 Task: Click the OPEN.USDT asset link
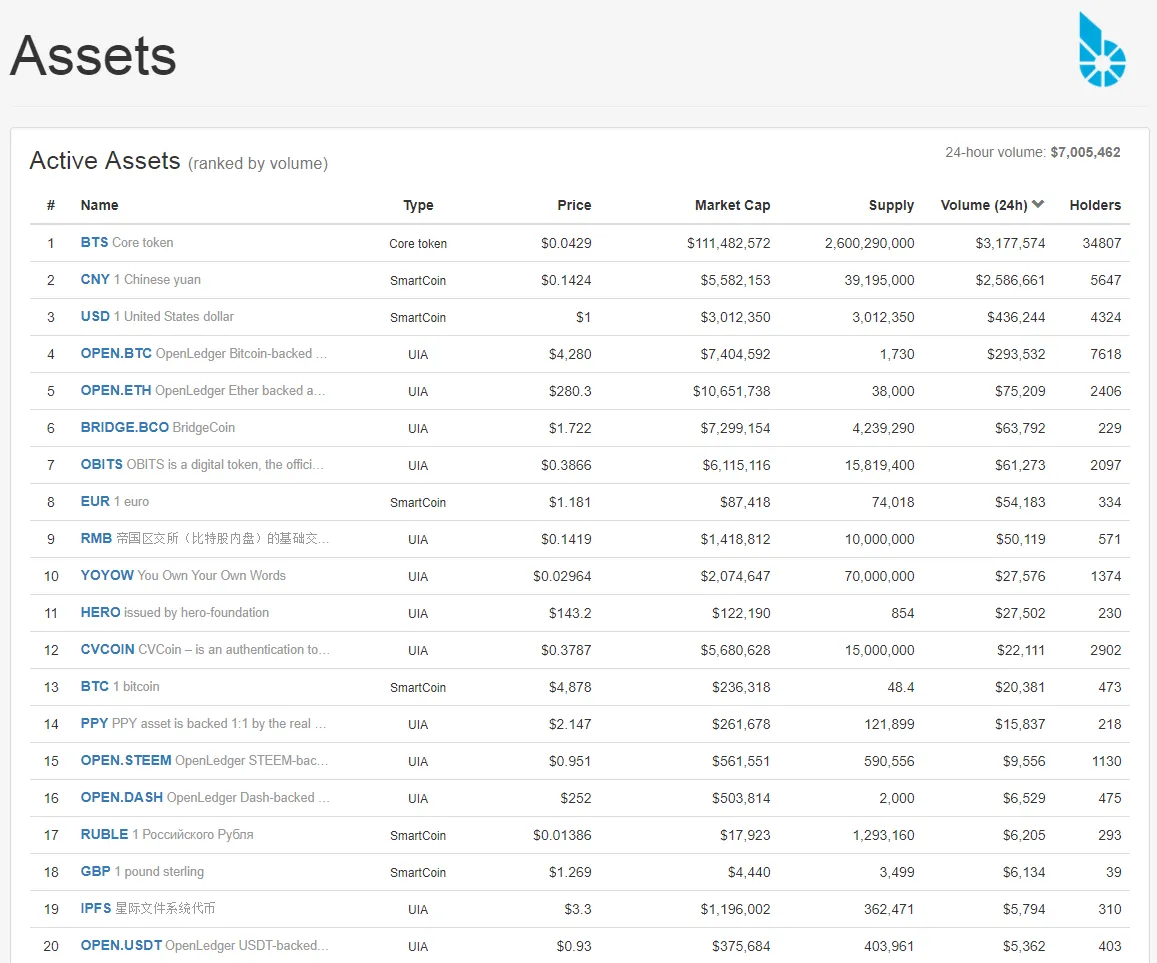coord(121,945)
